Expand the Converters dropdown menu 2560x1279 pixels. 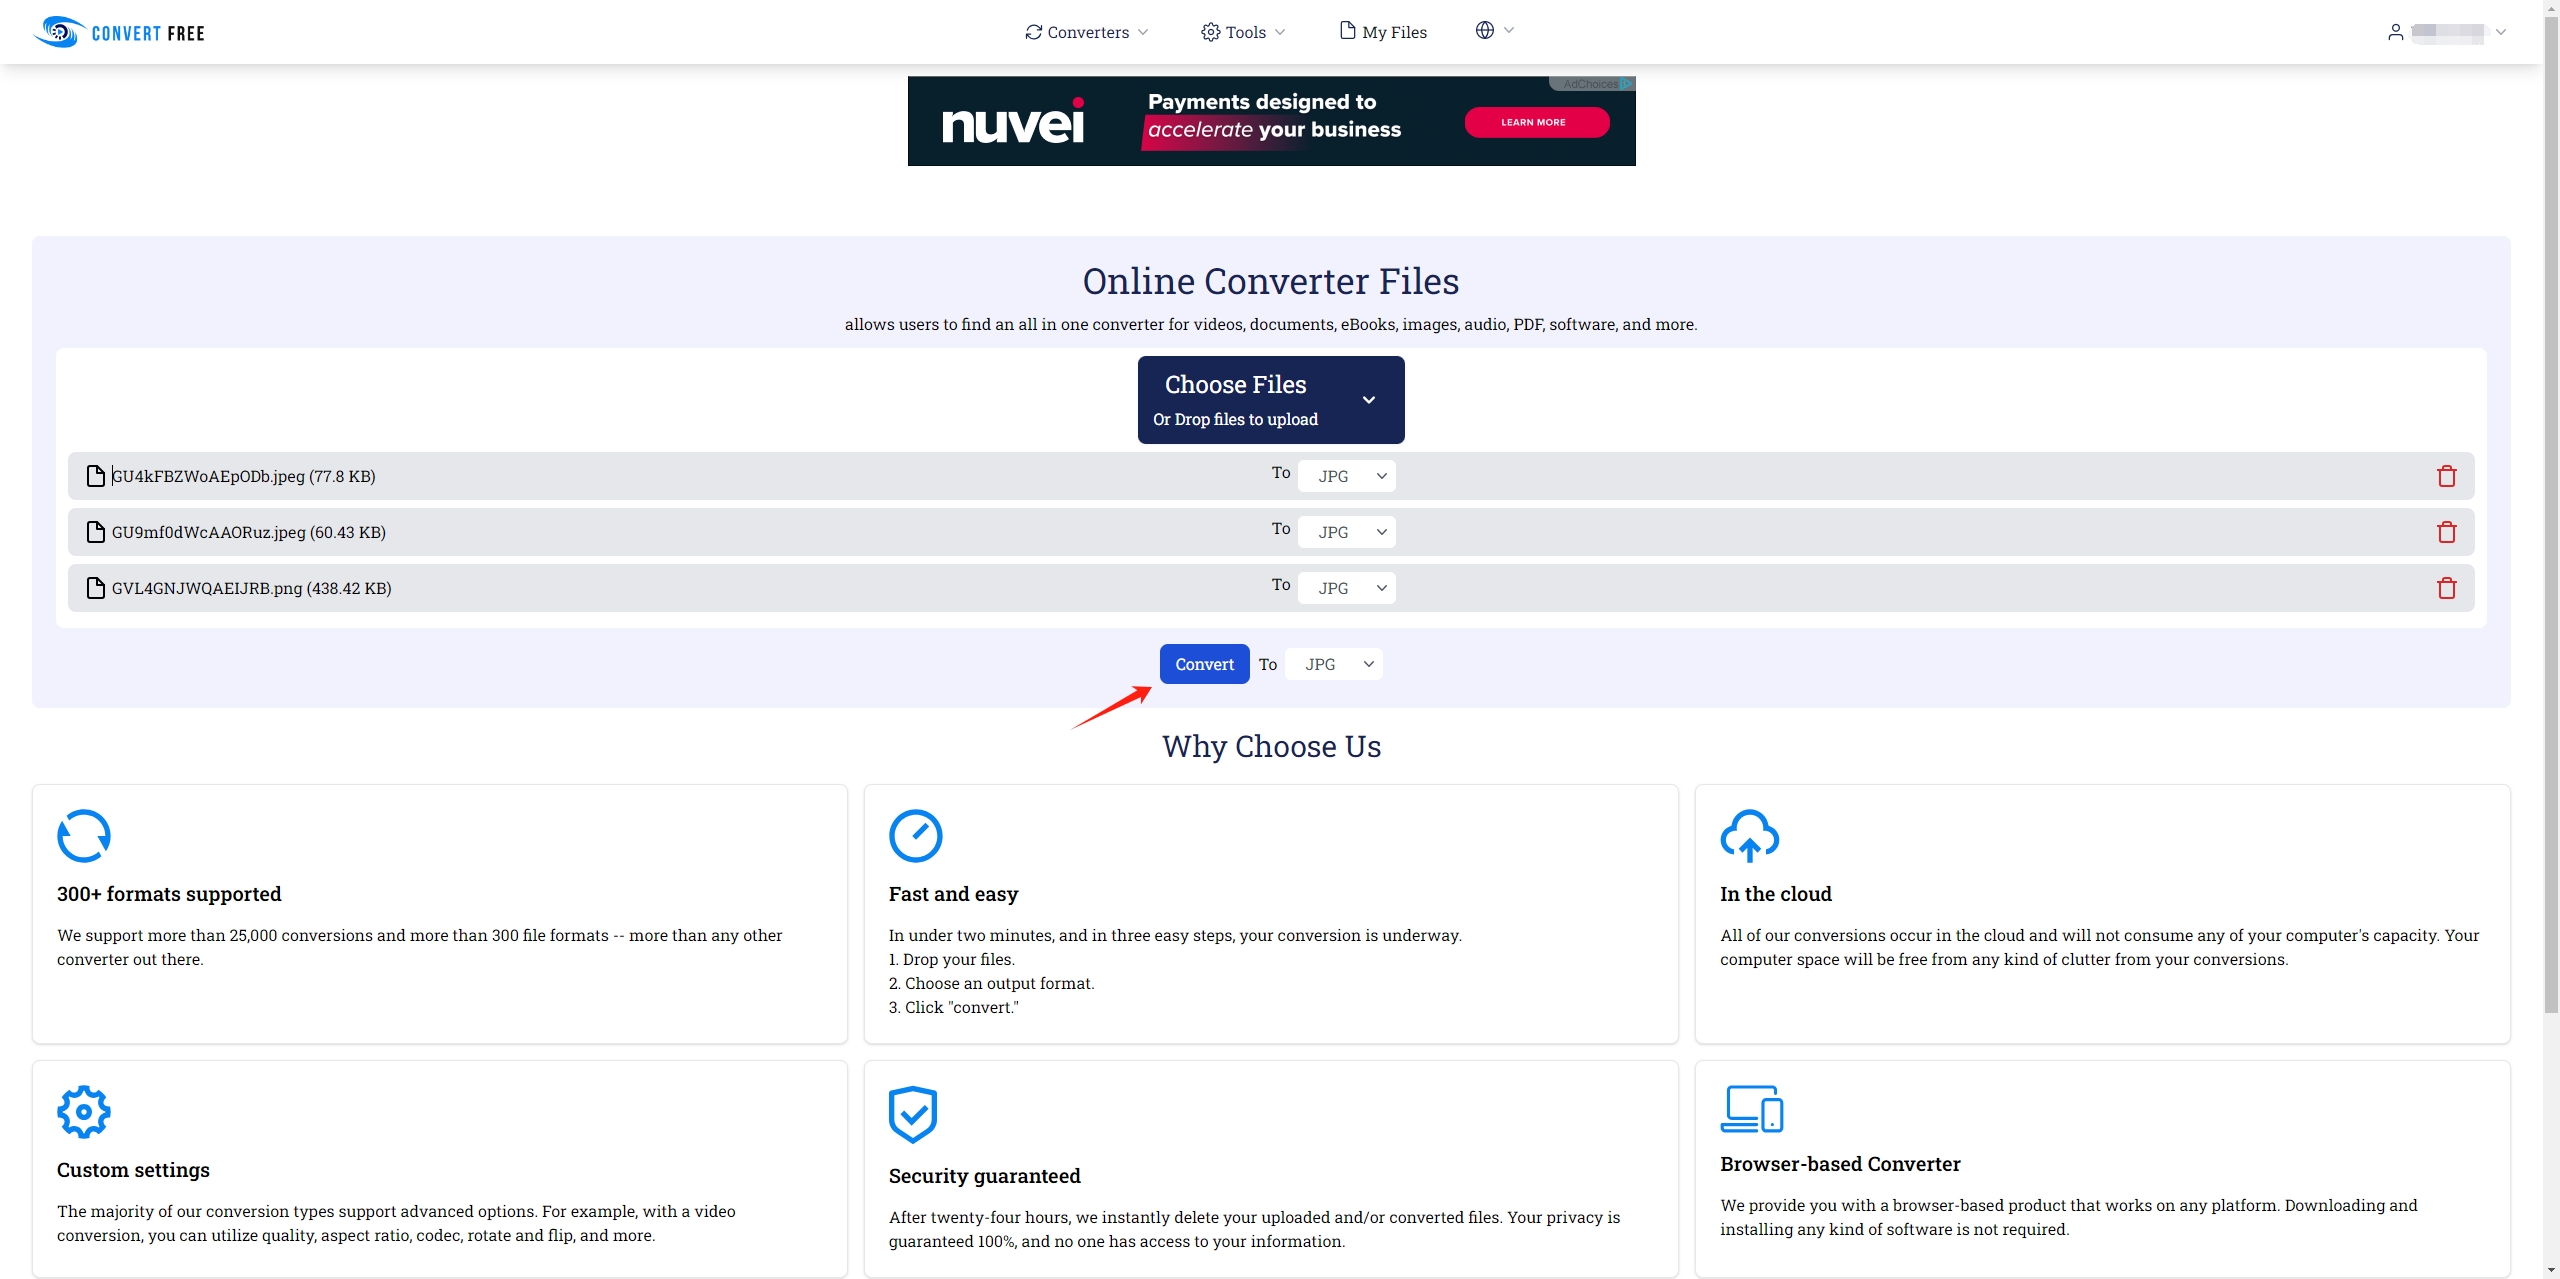(1087, 31)
